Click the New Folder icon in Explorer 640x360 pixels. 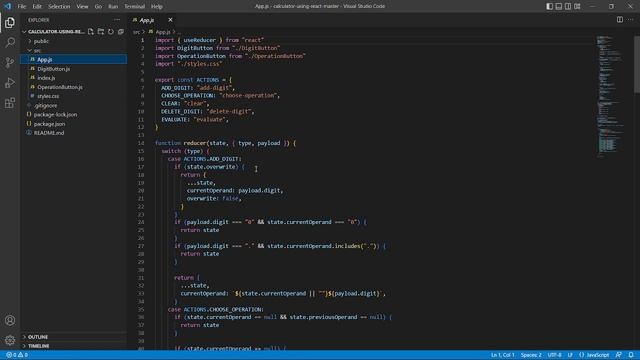(101, 31)
